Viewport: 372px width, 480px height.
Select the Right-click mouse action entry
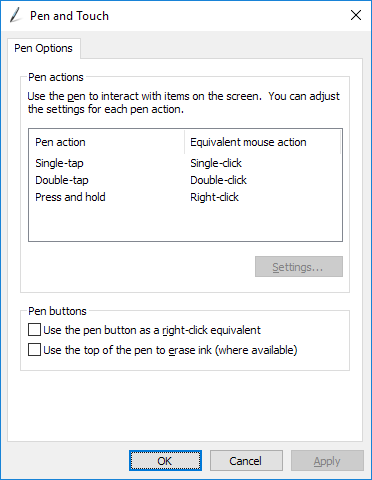(x=214, y=197)
